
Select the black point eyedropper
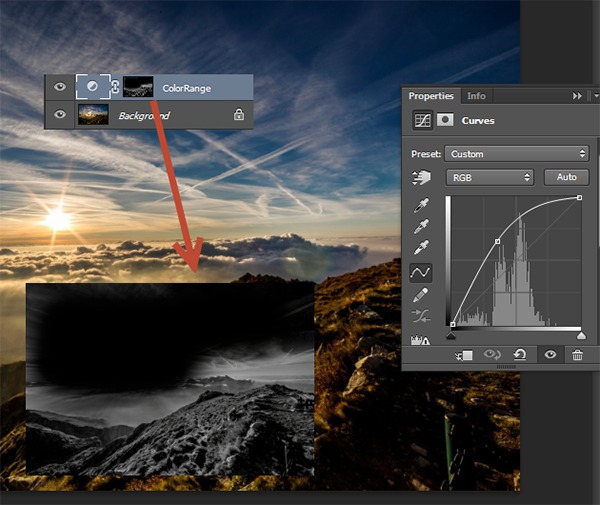(421, 207)
